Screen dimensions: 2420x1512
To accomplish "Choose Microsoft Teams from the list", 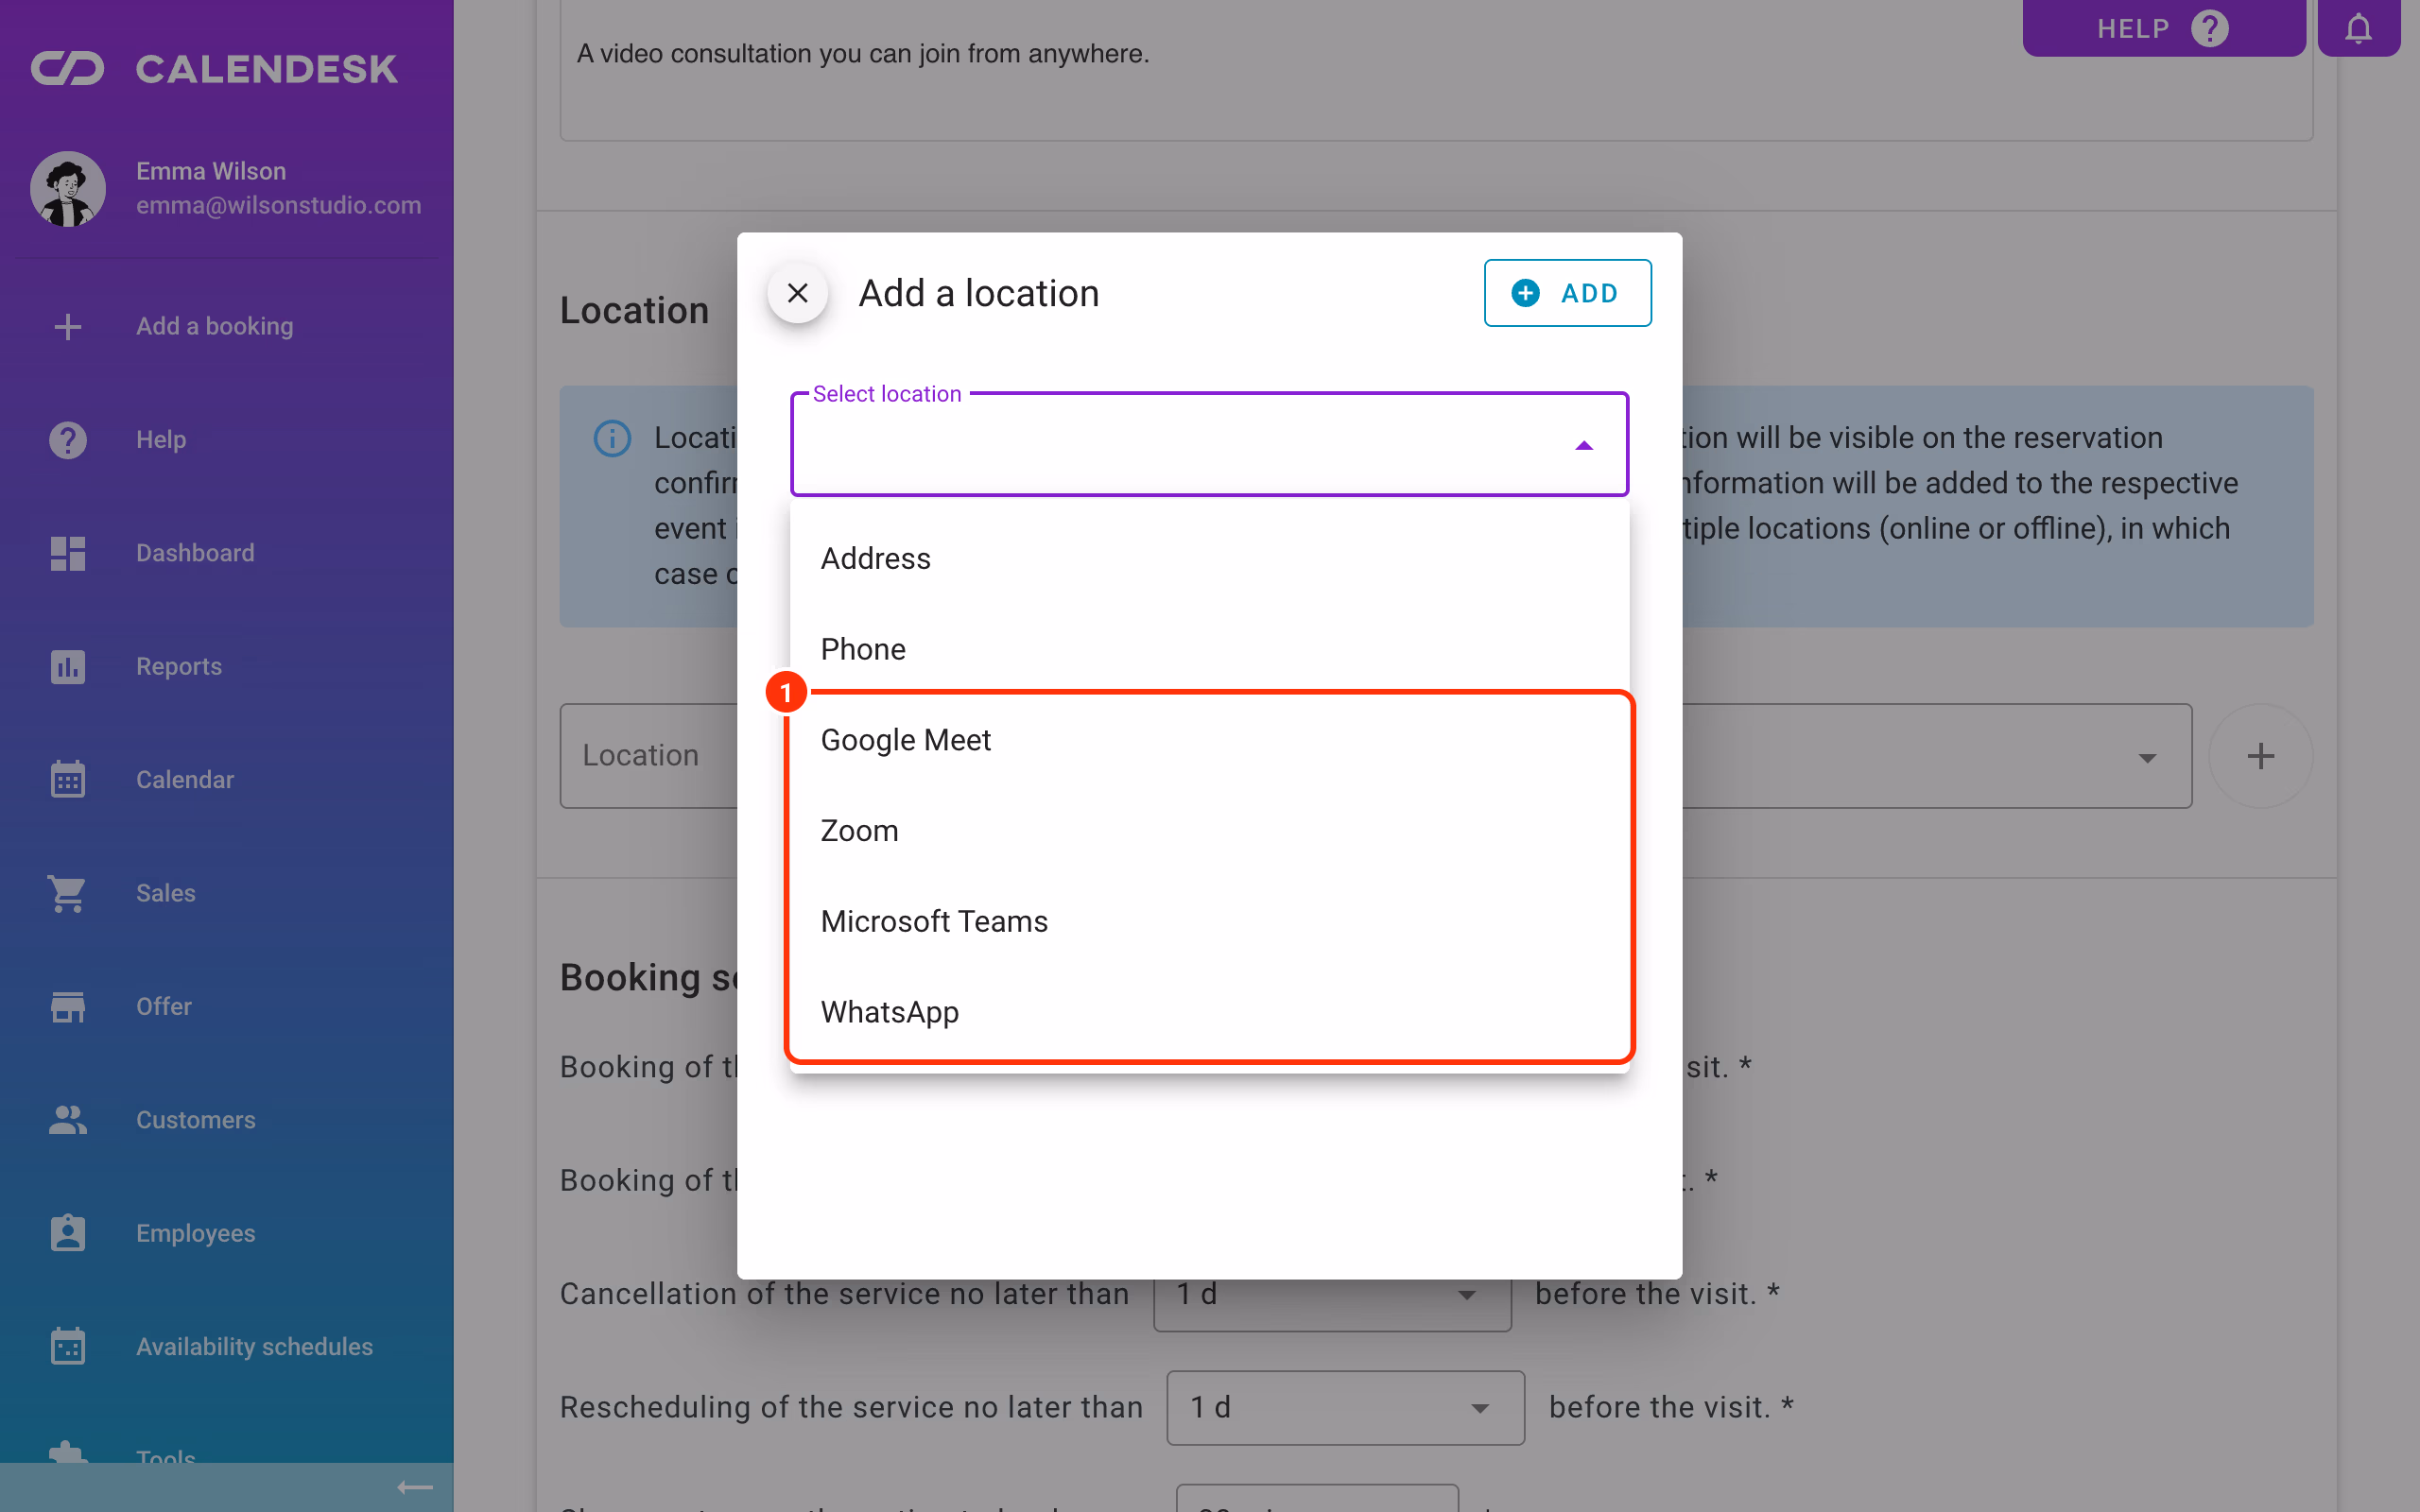I will (1209, 921).
